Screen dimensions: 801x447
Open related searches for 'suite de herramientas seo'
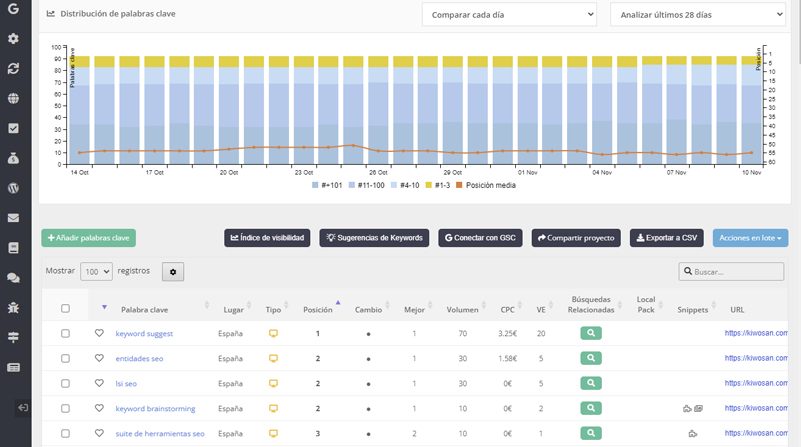point(591,433)
